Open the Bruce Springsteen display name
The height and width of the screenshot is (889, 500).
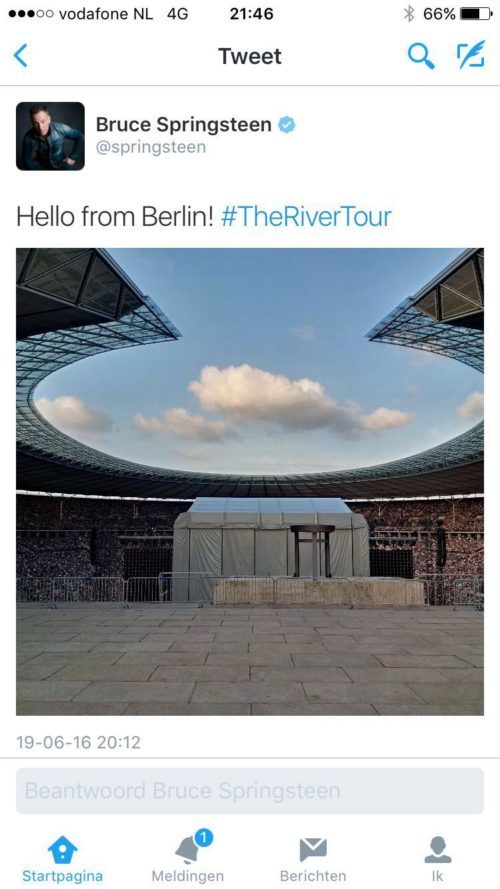click(184, 125)
